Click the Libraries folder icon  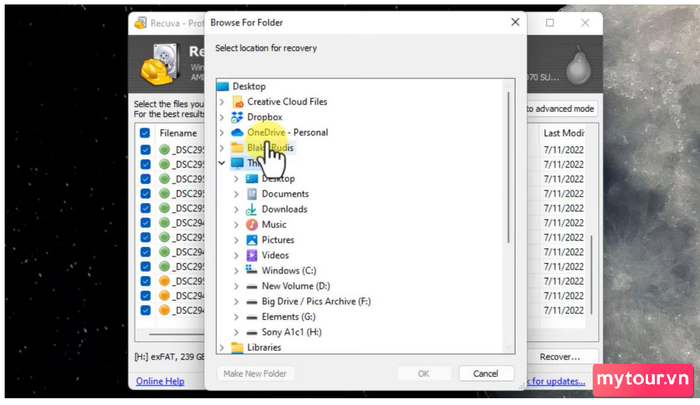pos(237,347)
